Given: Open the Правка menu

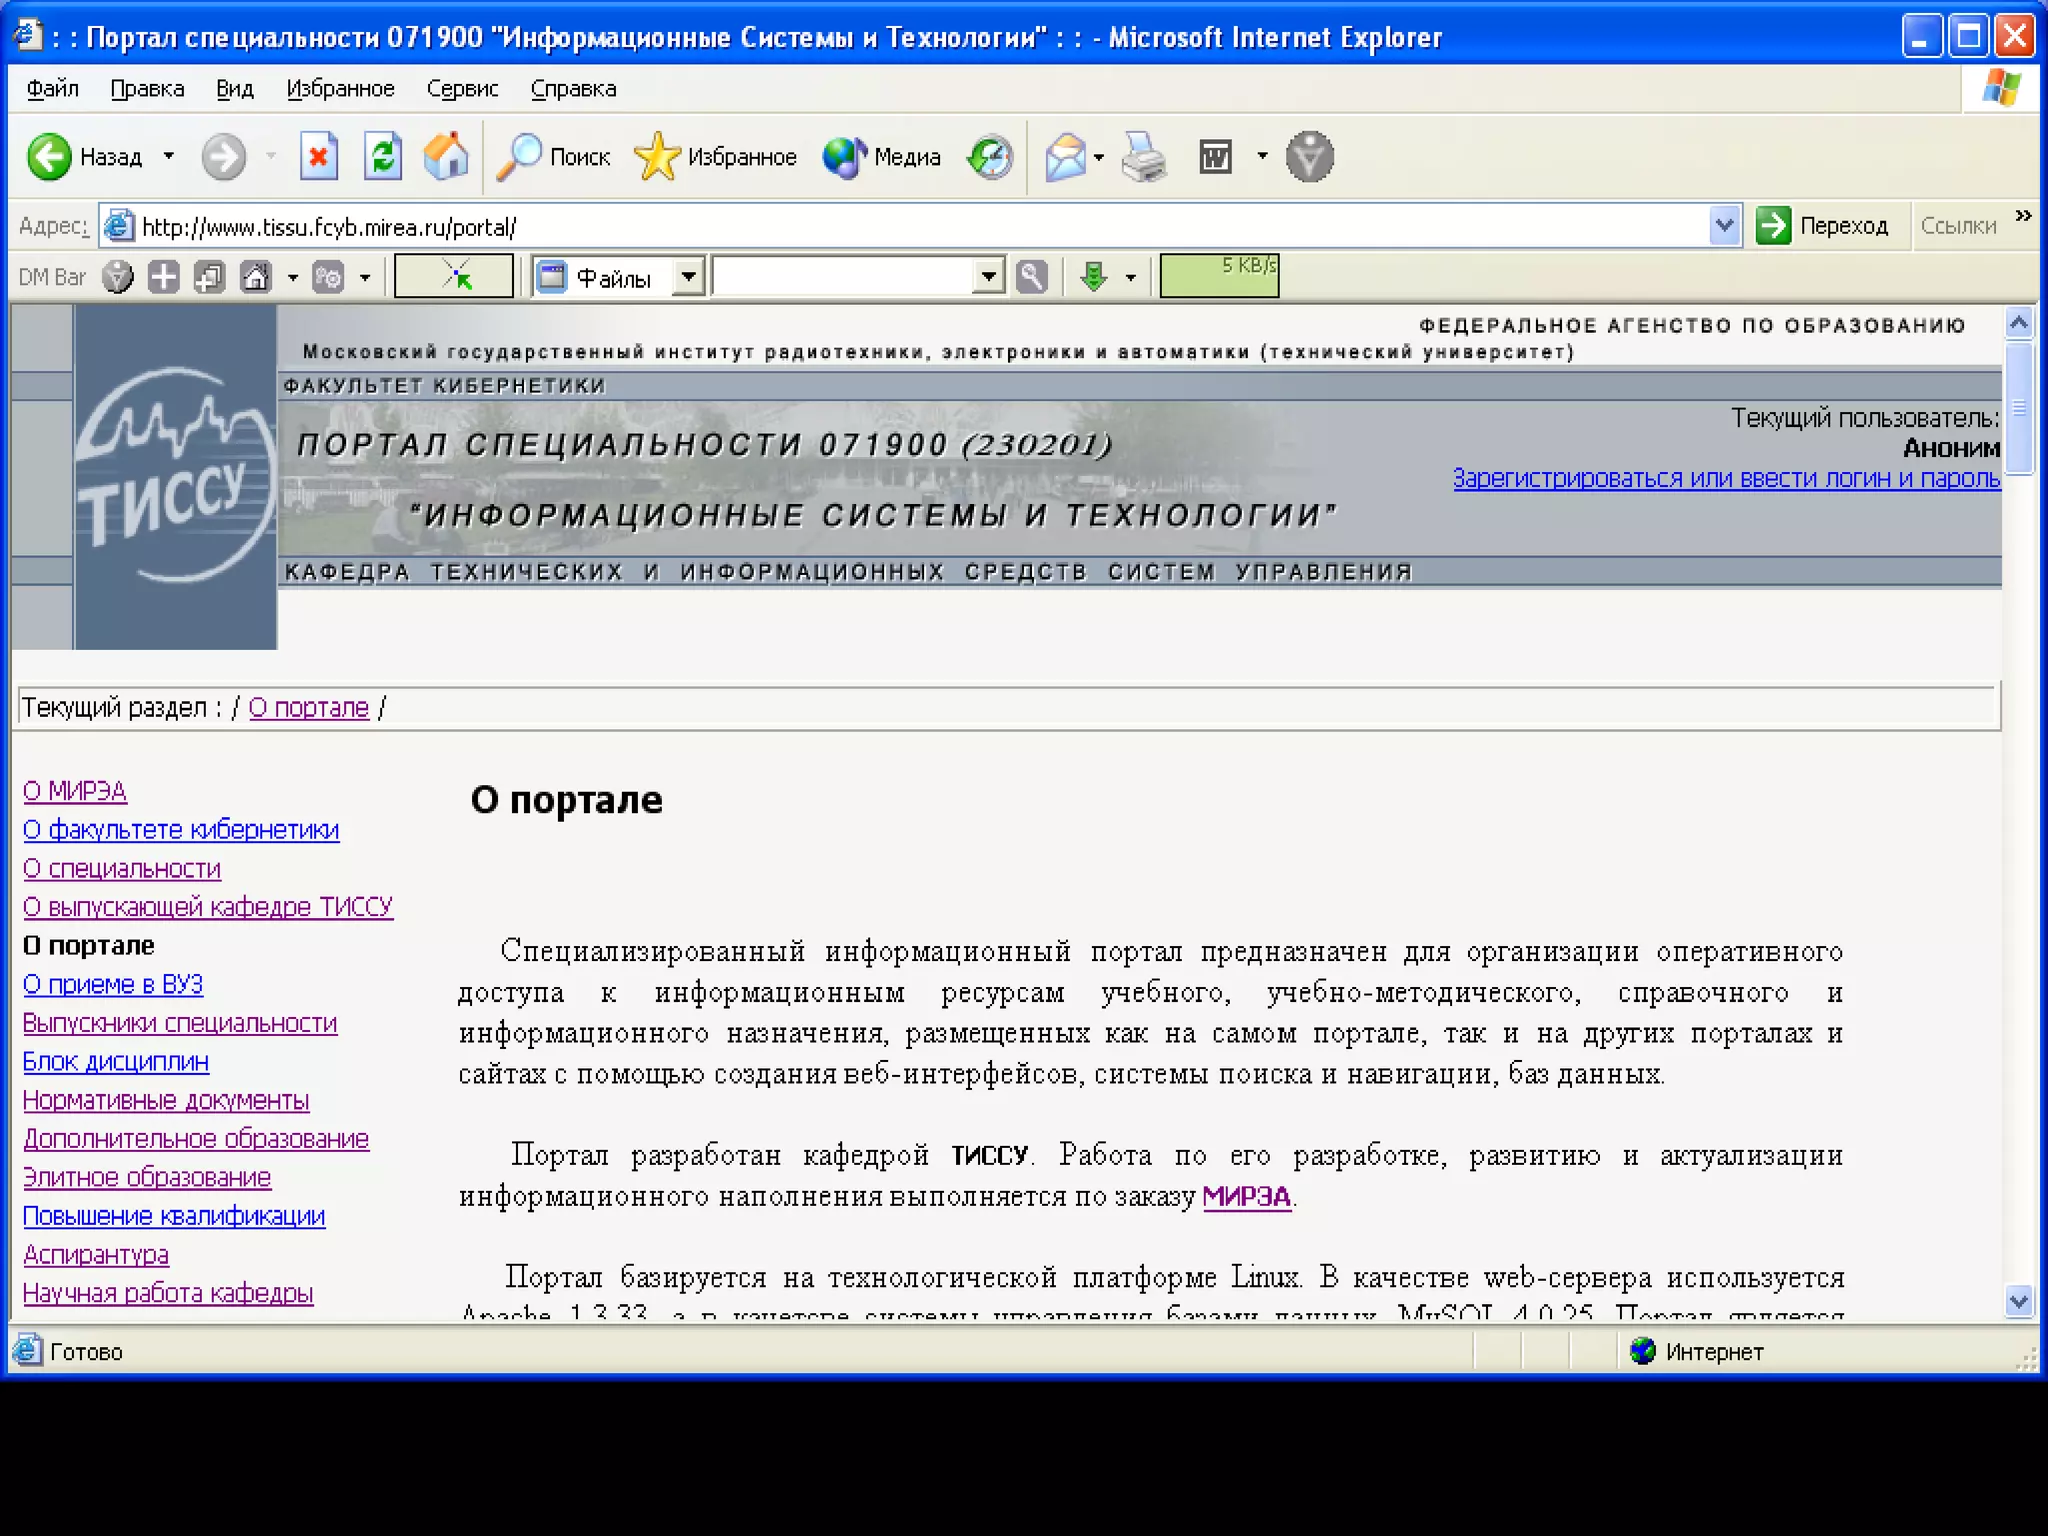Looking at the screenshot, I should pos(147,89).
